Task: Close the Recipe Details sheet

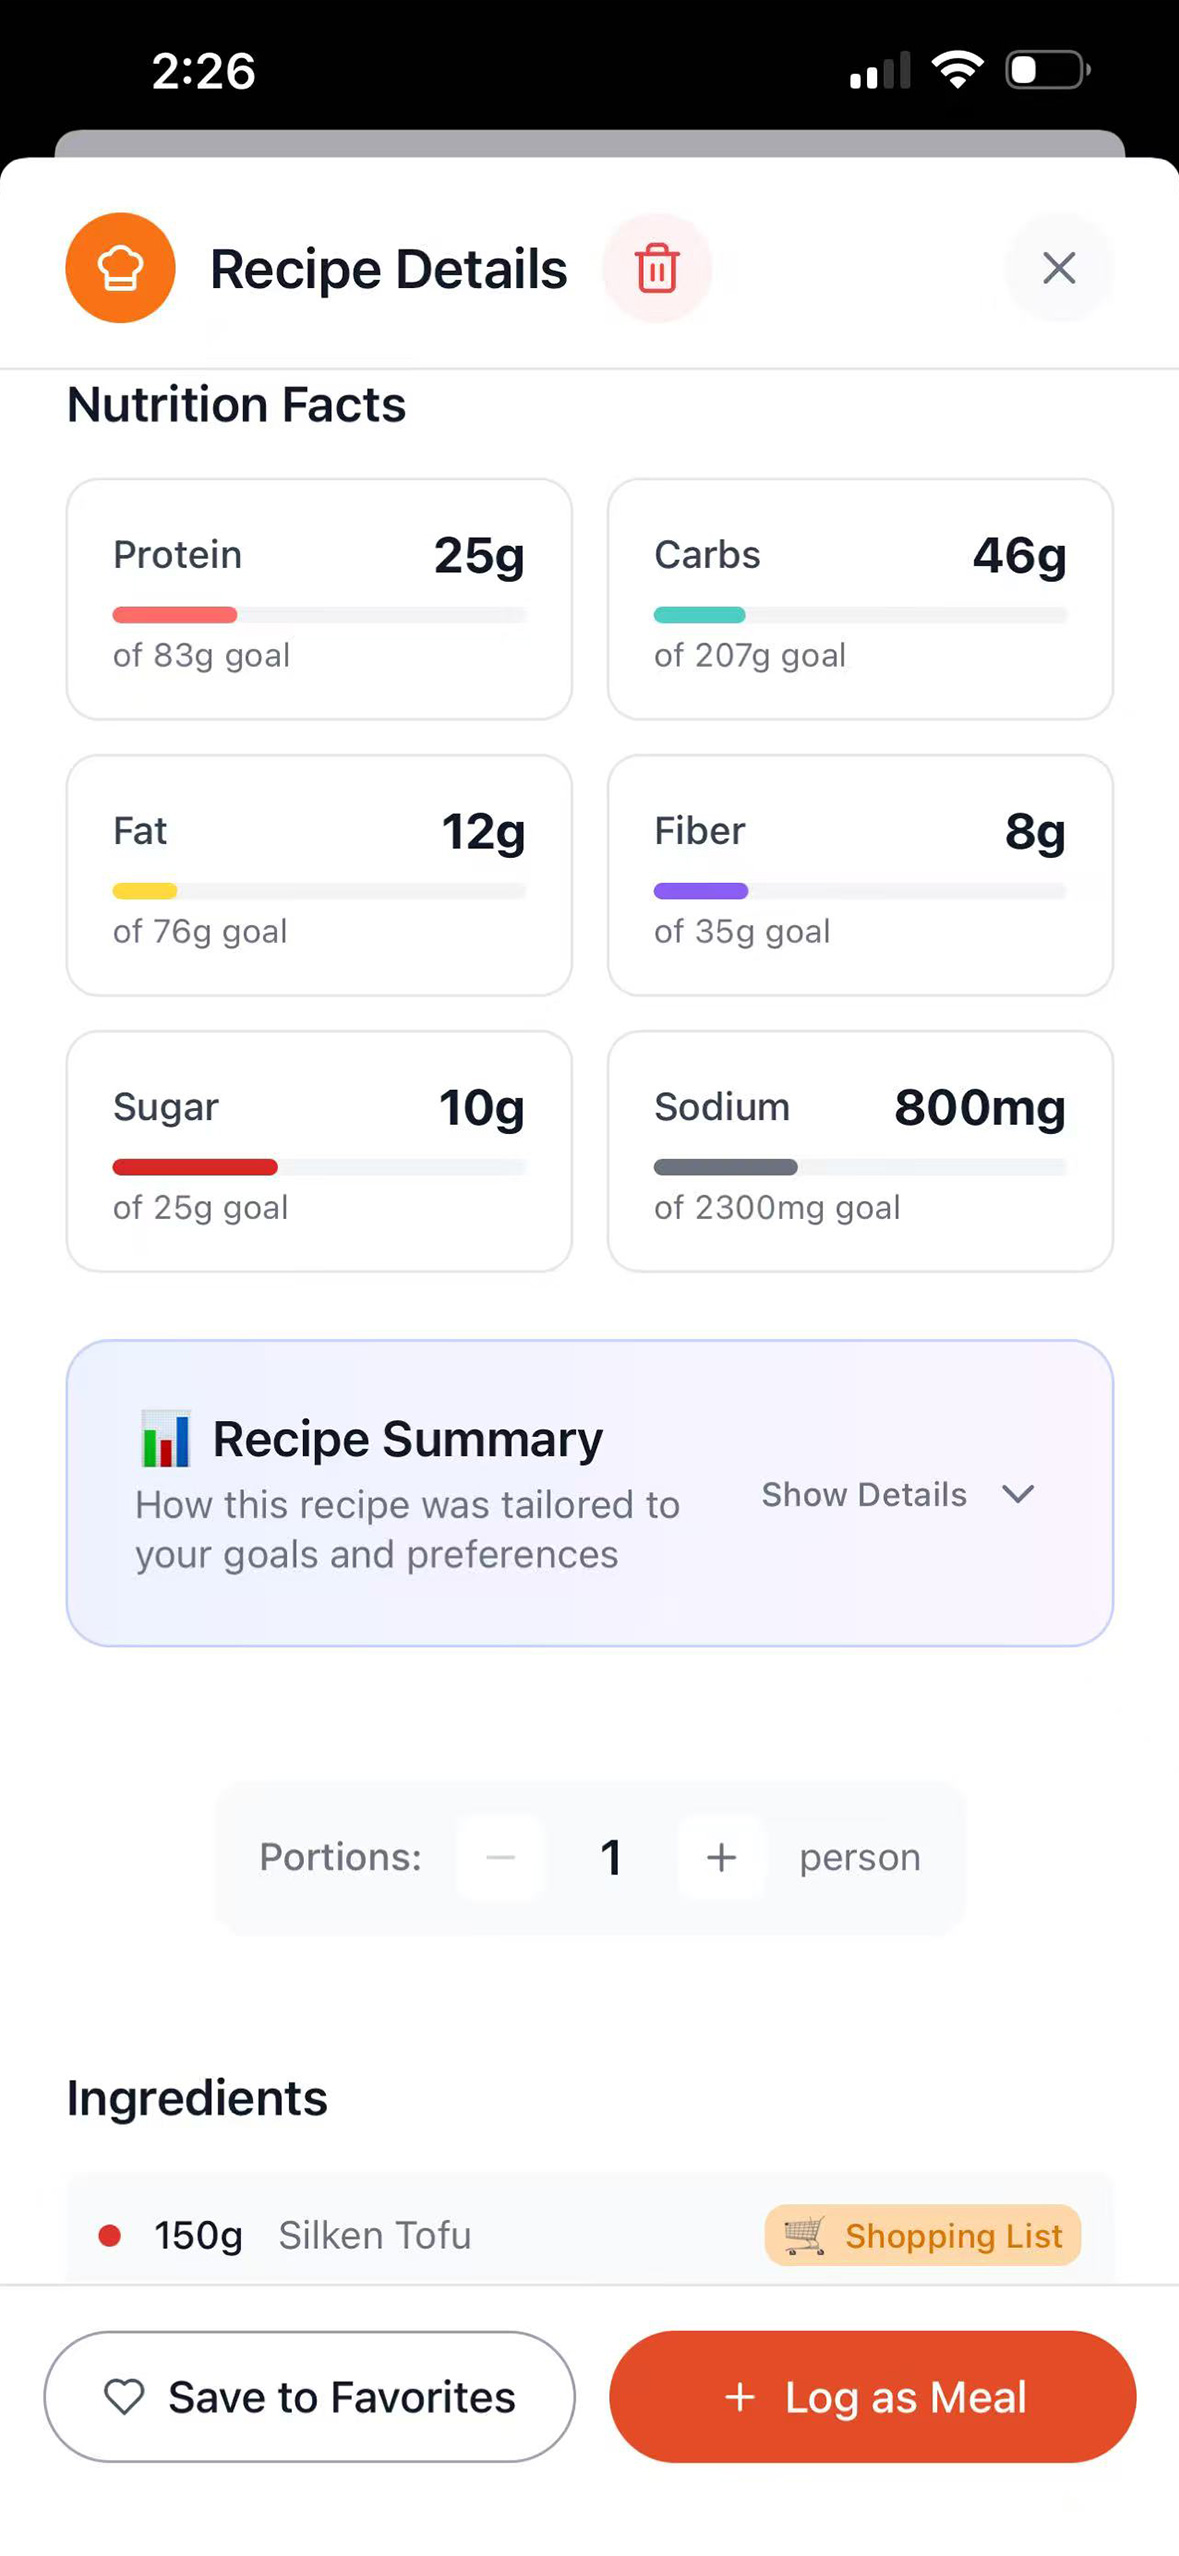Action: (1058, 268)
